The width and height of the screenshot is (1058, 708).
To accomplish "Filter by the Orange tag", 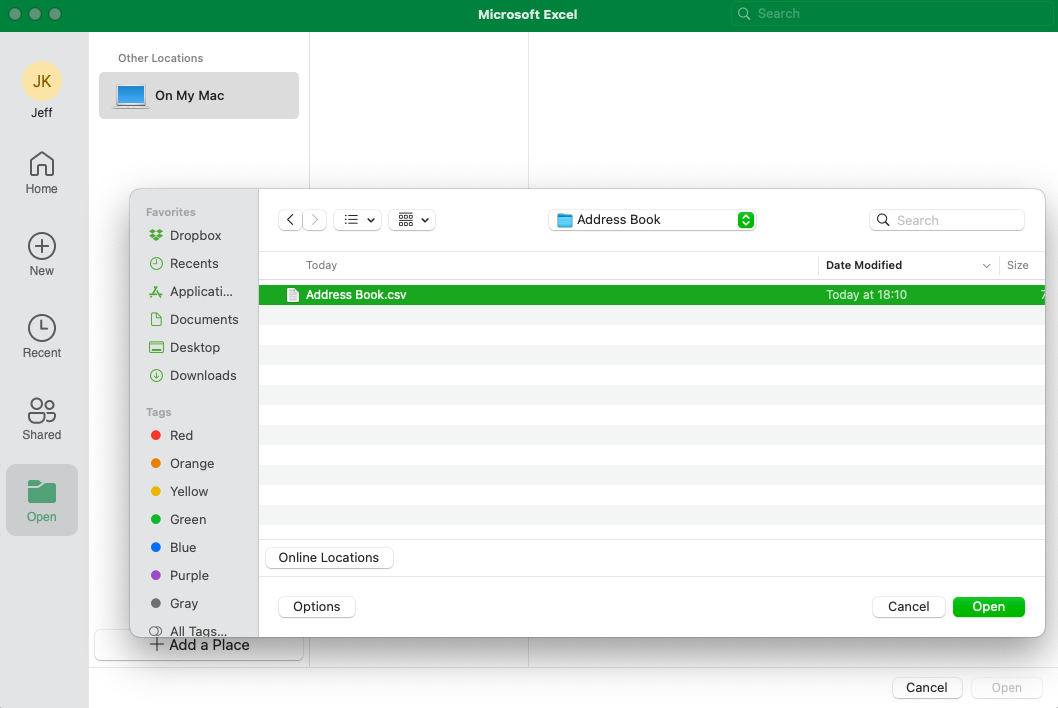I will [x=182, y=464].
